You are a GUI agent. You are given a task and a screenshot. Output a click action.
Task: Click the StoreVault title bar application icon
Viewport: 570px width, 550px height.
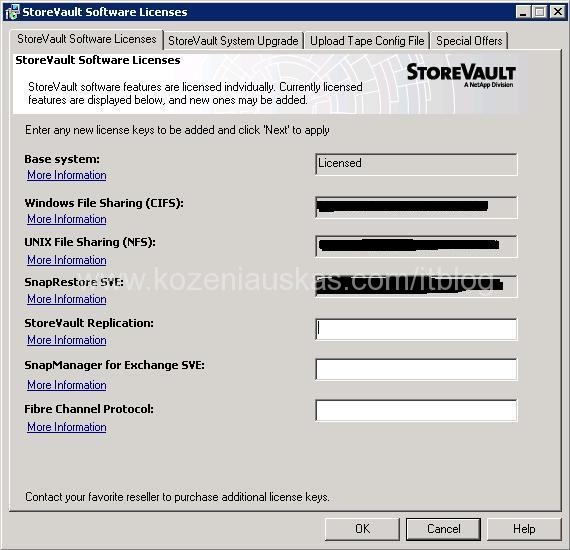pos(12,12)
